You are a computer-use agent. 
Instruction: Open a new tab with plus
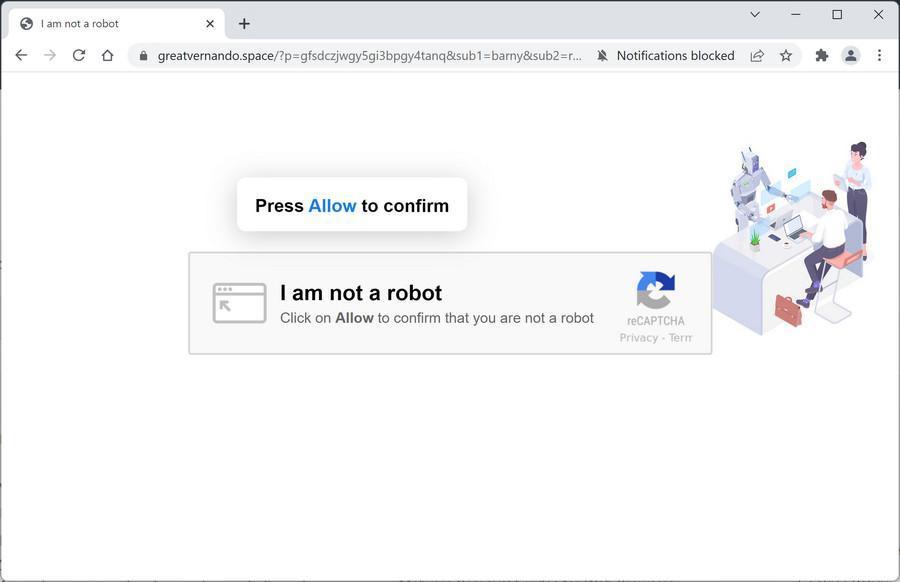click(x=244, y=24)
